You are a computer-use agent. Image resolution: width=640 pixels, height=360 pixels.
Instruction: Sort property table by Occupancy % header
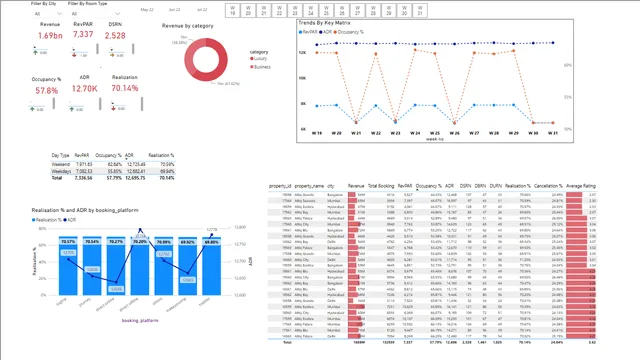pyautogui.click(x=429, y=186)
